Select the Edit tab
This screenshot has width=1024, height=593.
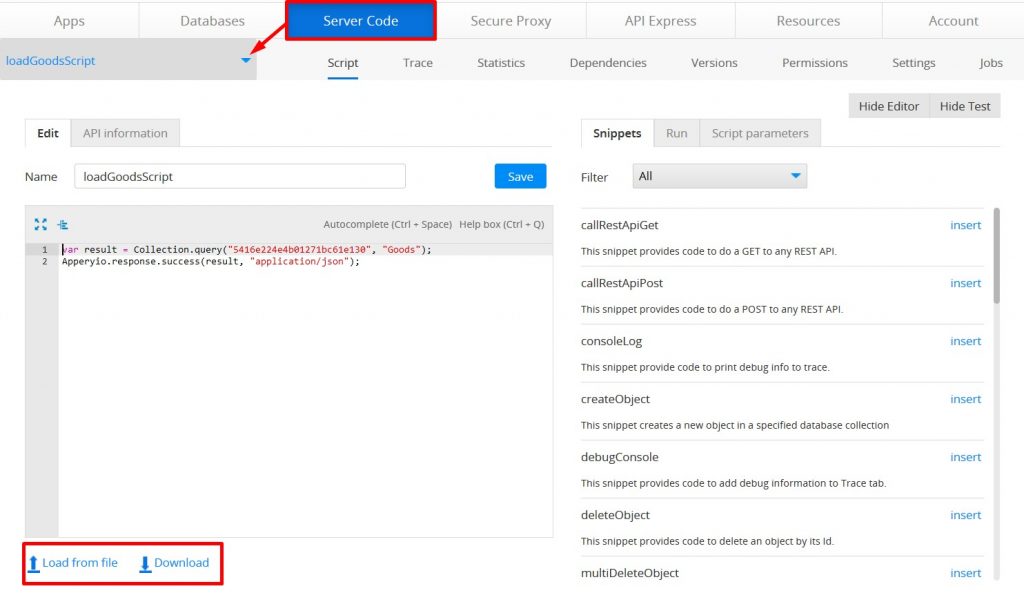click(x=48, y=133)
